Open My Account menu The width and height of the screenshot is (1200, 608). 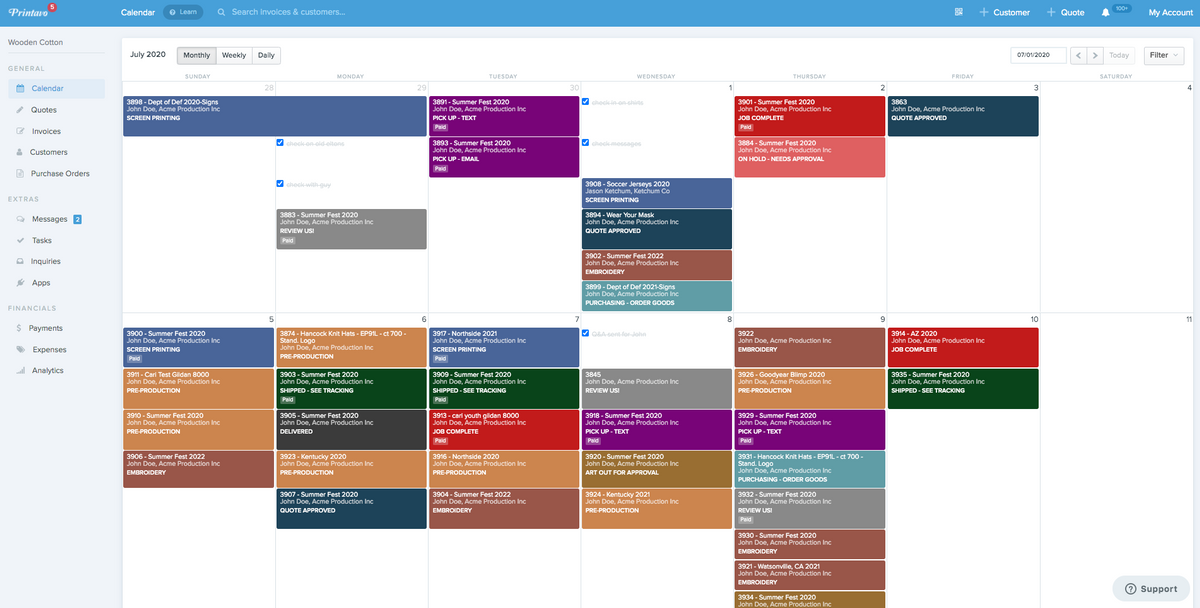point(1170,12)
